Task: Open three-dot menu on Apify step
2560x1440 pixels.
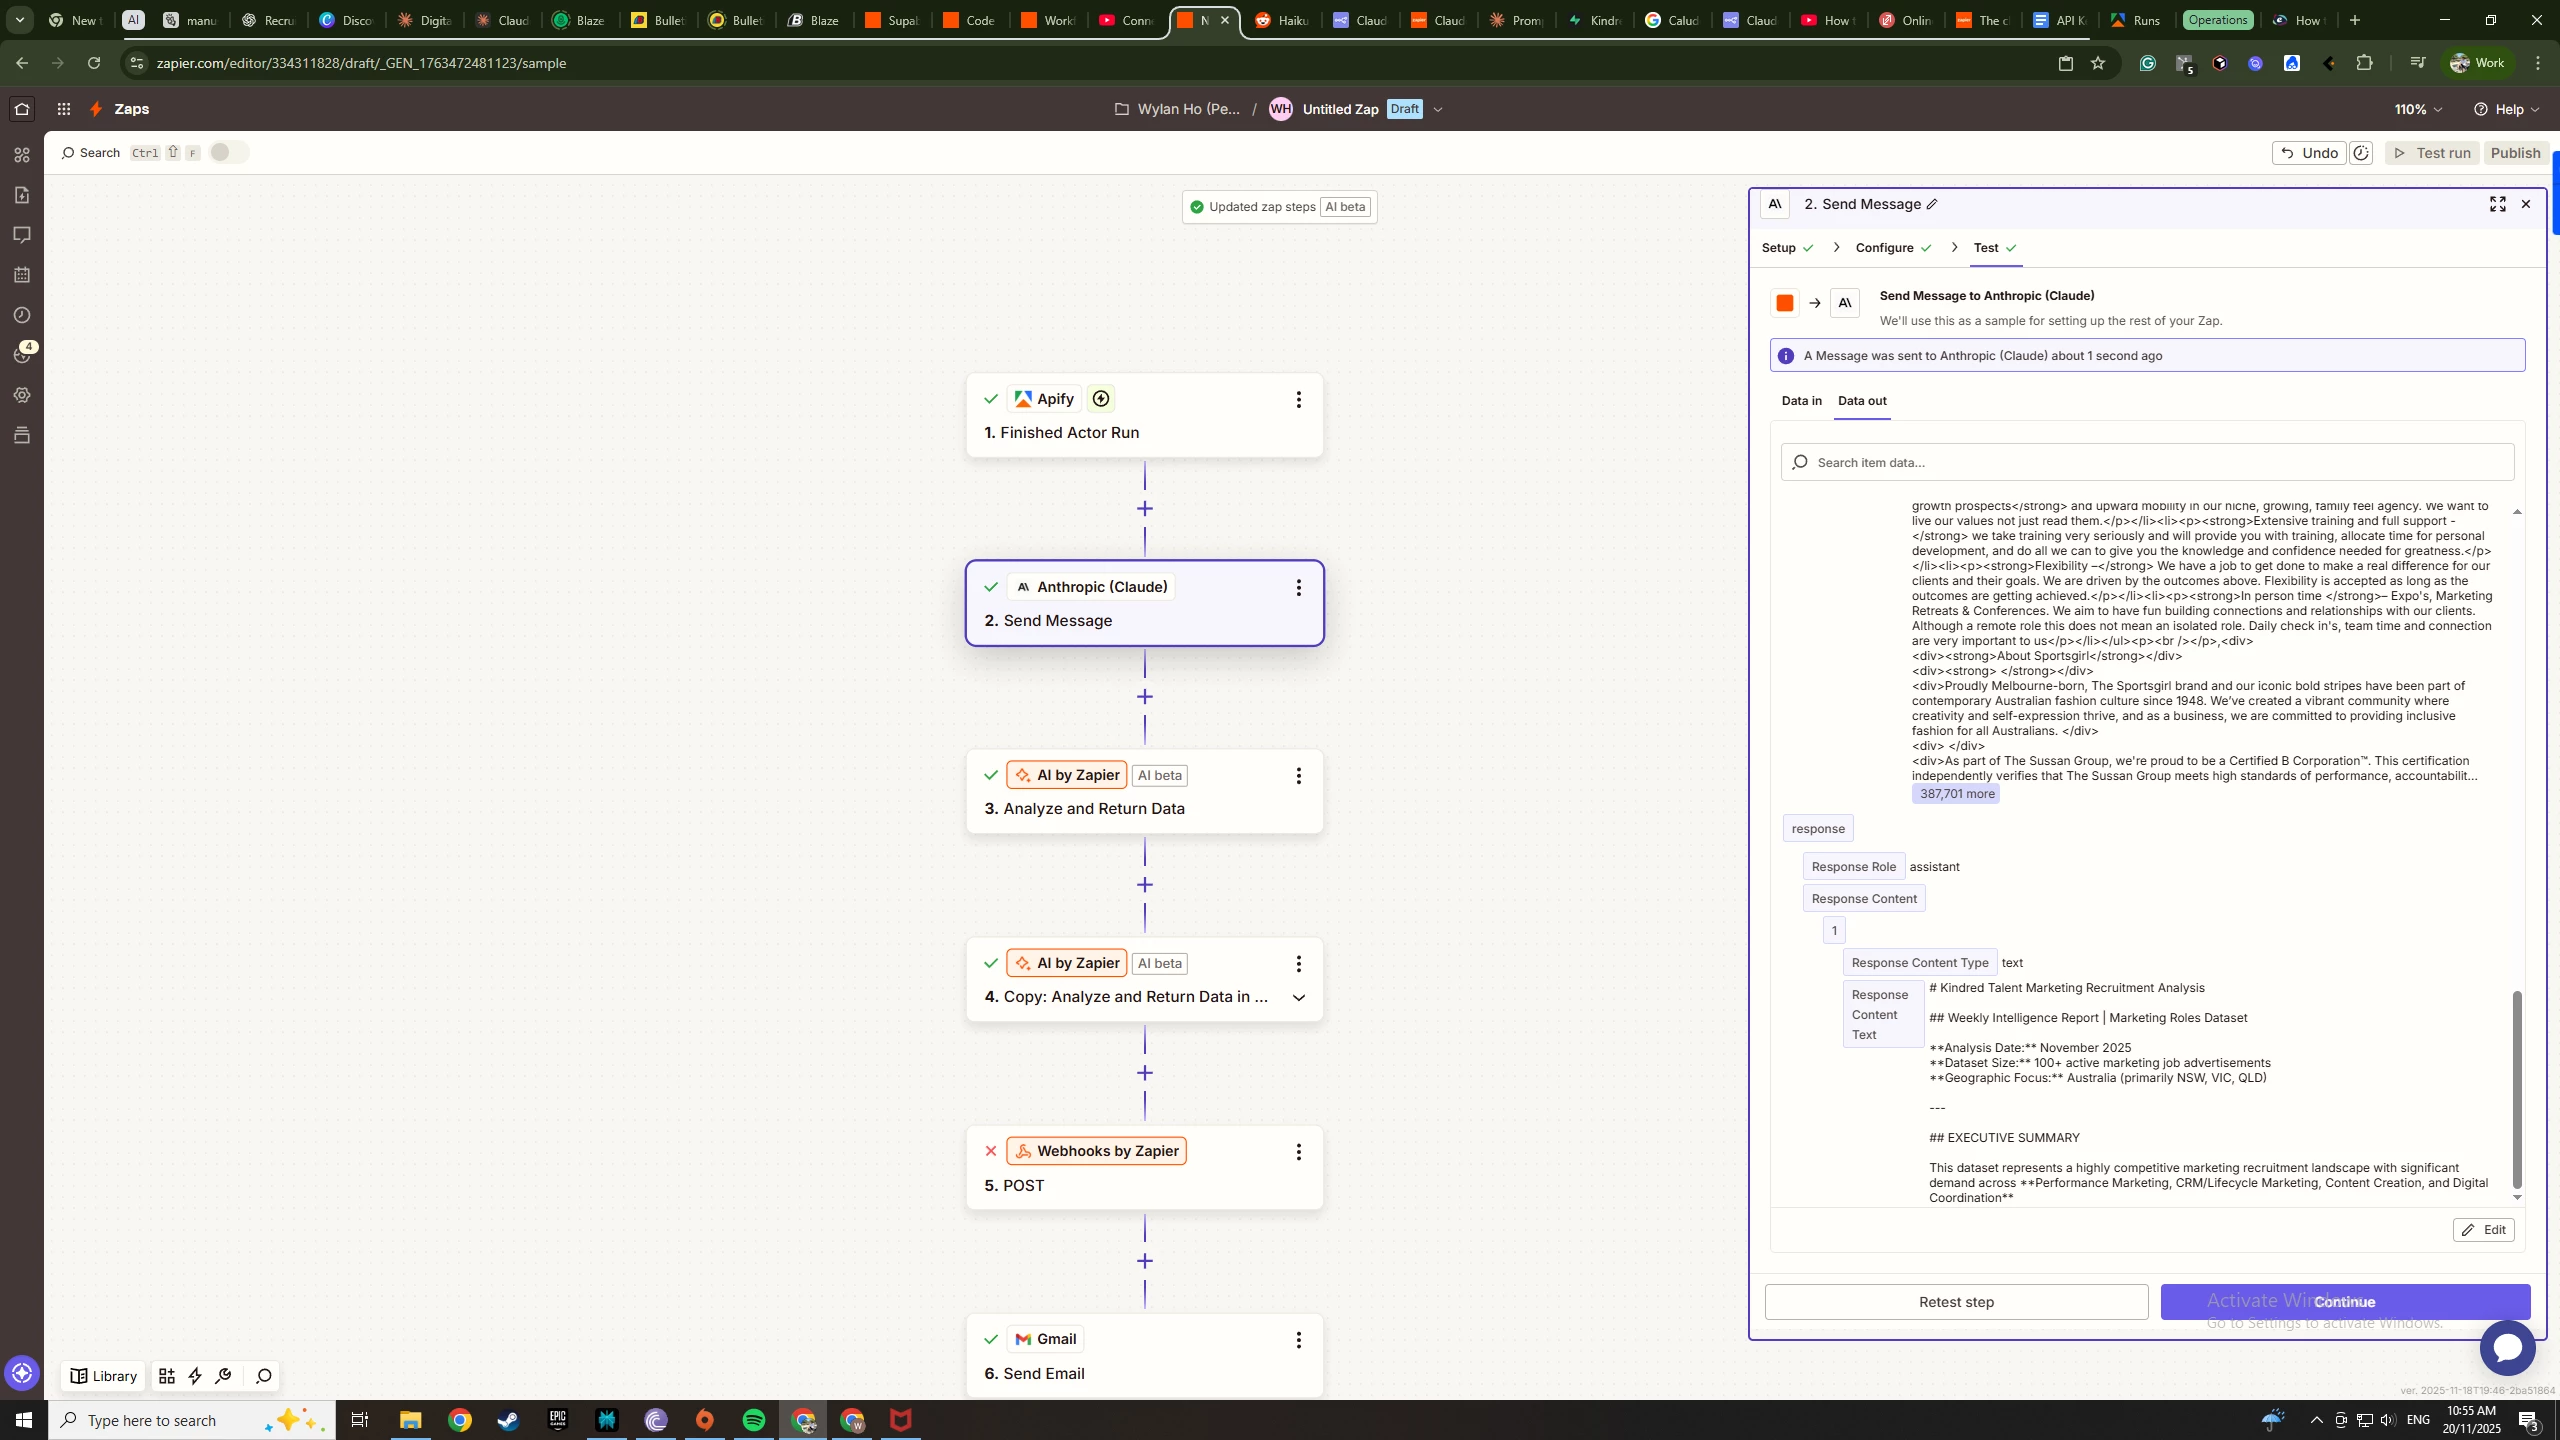Action: tap(1298, 400)
